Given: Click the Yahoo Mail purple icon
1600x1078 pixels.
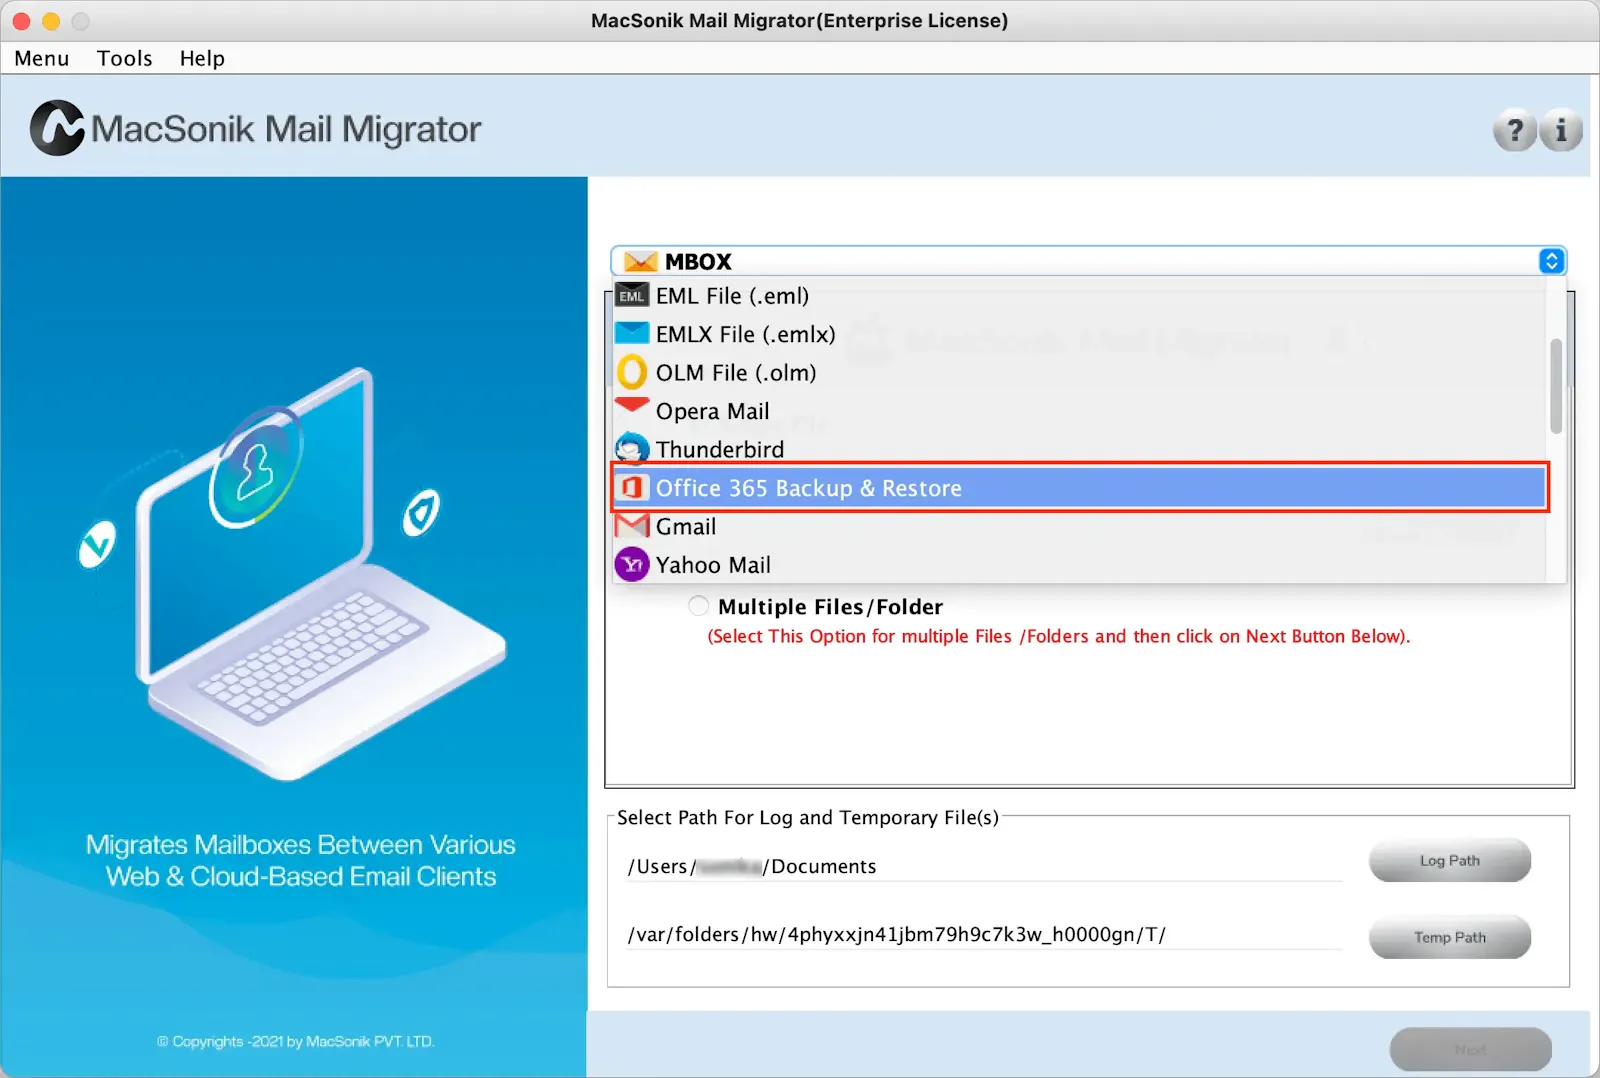Looking at the screenshot, I should click(x=632, y=565).
